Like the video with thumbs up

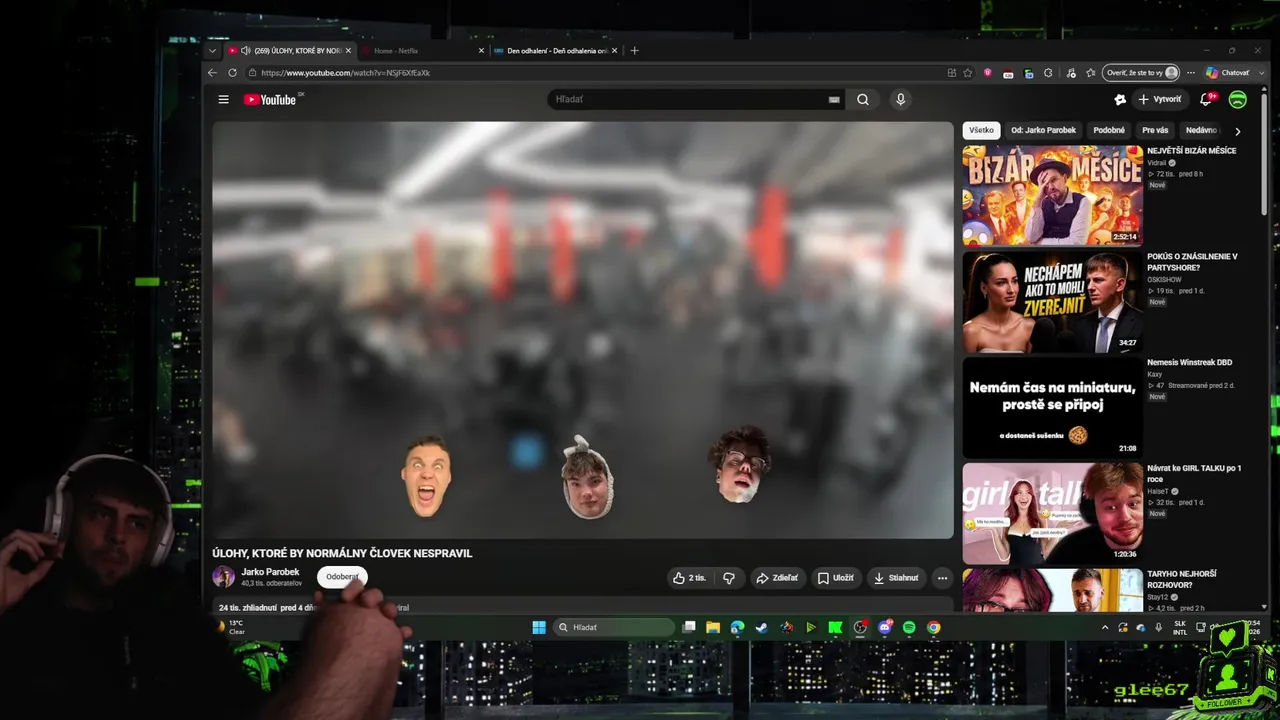689,578
